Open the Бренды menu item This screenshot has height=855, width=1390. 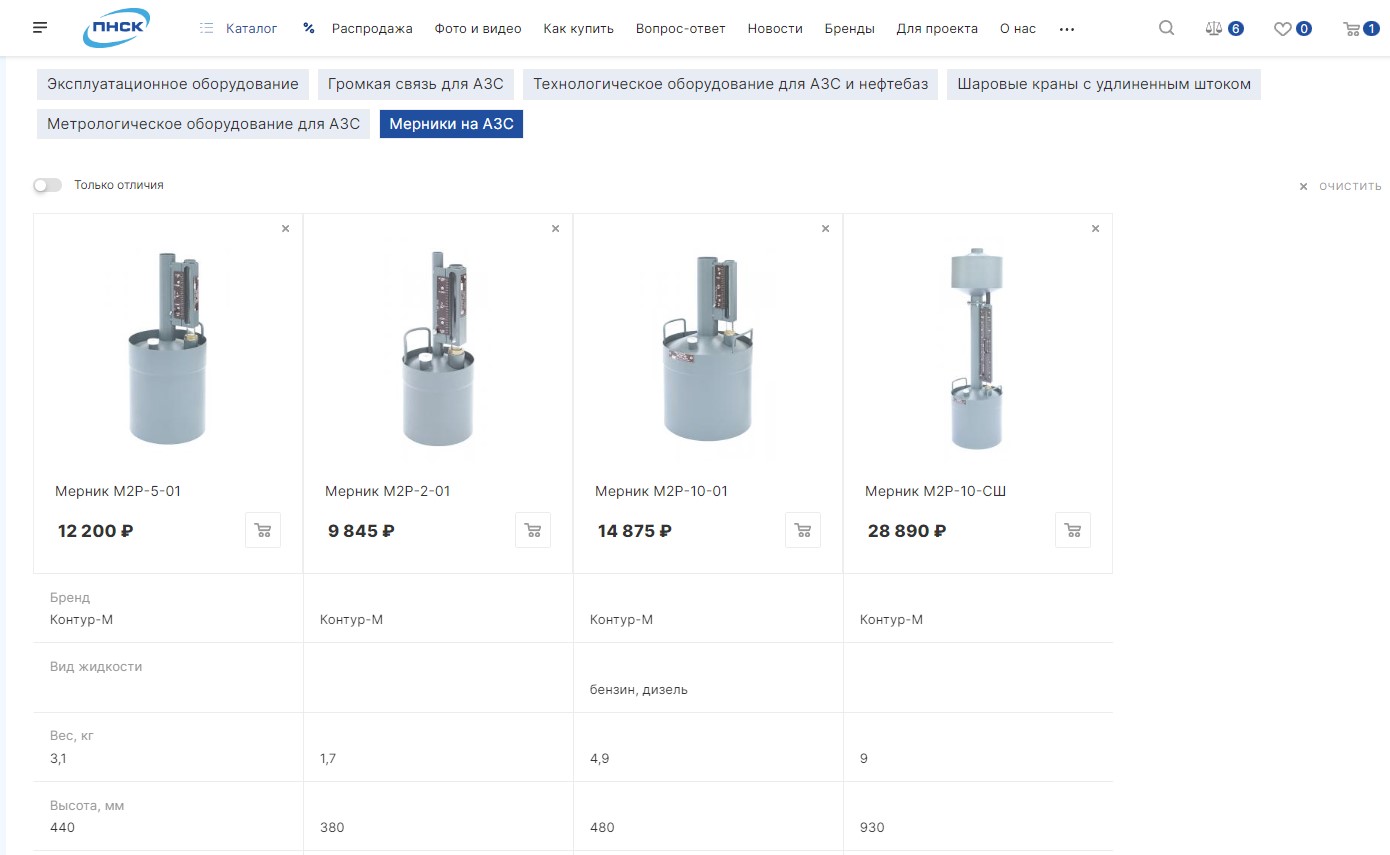[849, 29]
